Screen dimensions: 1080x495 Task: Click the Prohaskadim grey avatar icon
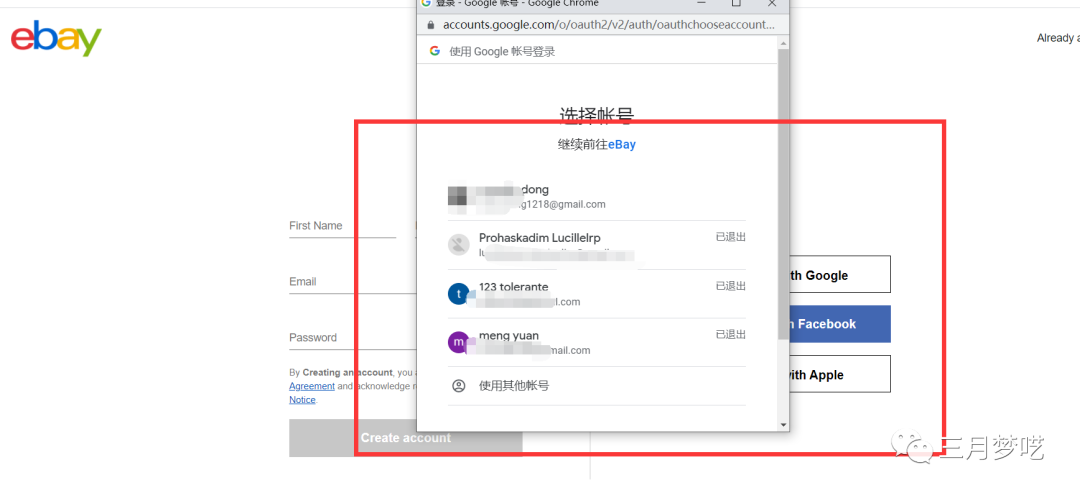(459, 244)
